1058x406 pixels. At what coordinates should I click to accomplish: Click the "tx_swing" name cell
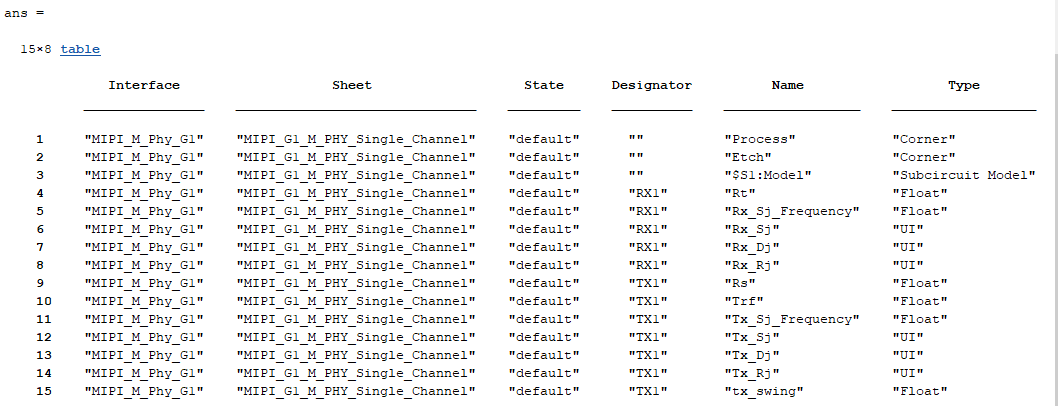click(764, 391)
